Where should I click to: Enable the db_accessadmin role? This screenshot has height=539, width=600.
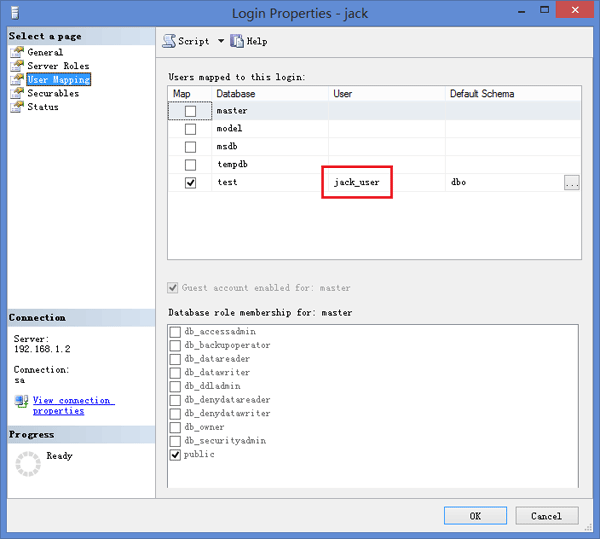(175, 332)
